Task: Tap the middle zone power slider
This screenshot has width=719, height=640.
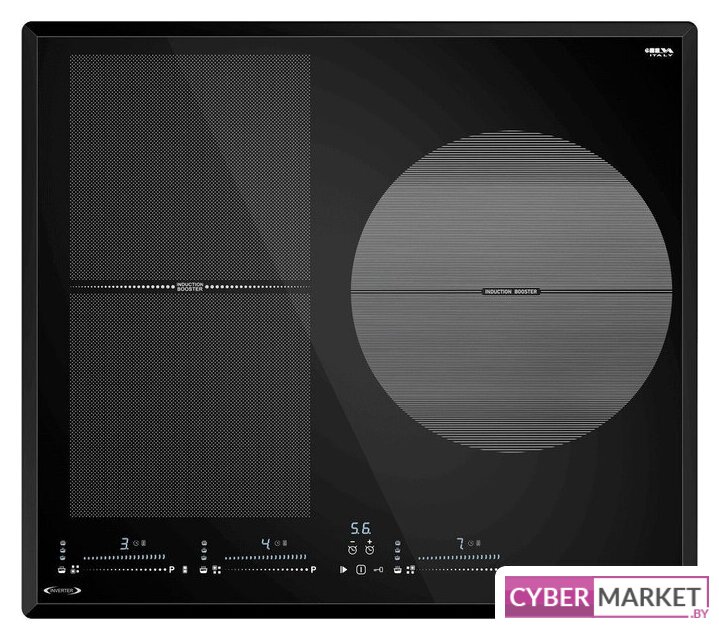Action: tap(265, 557)
